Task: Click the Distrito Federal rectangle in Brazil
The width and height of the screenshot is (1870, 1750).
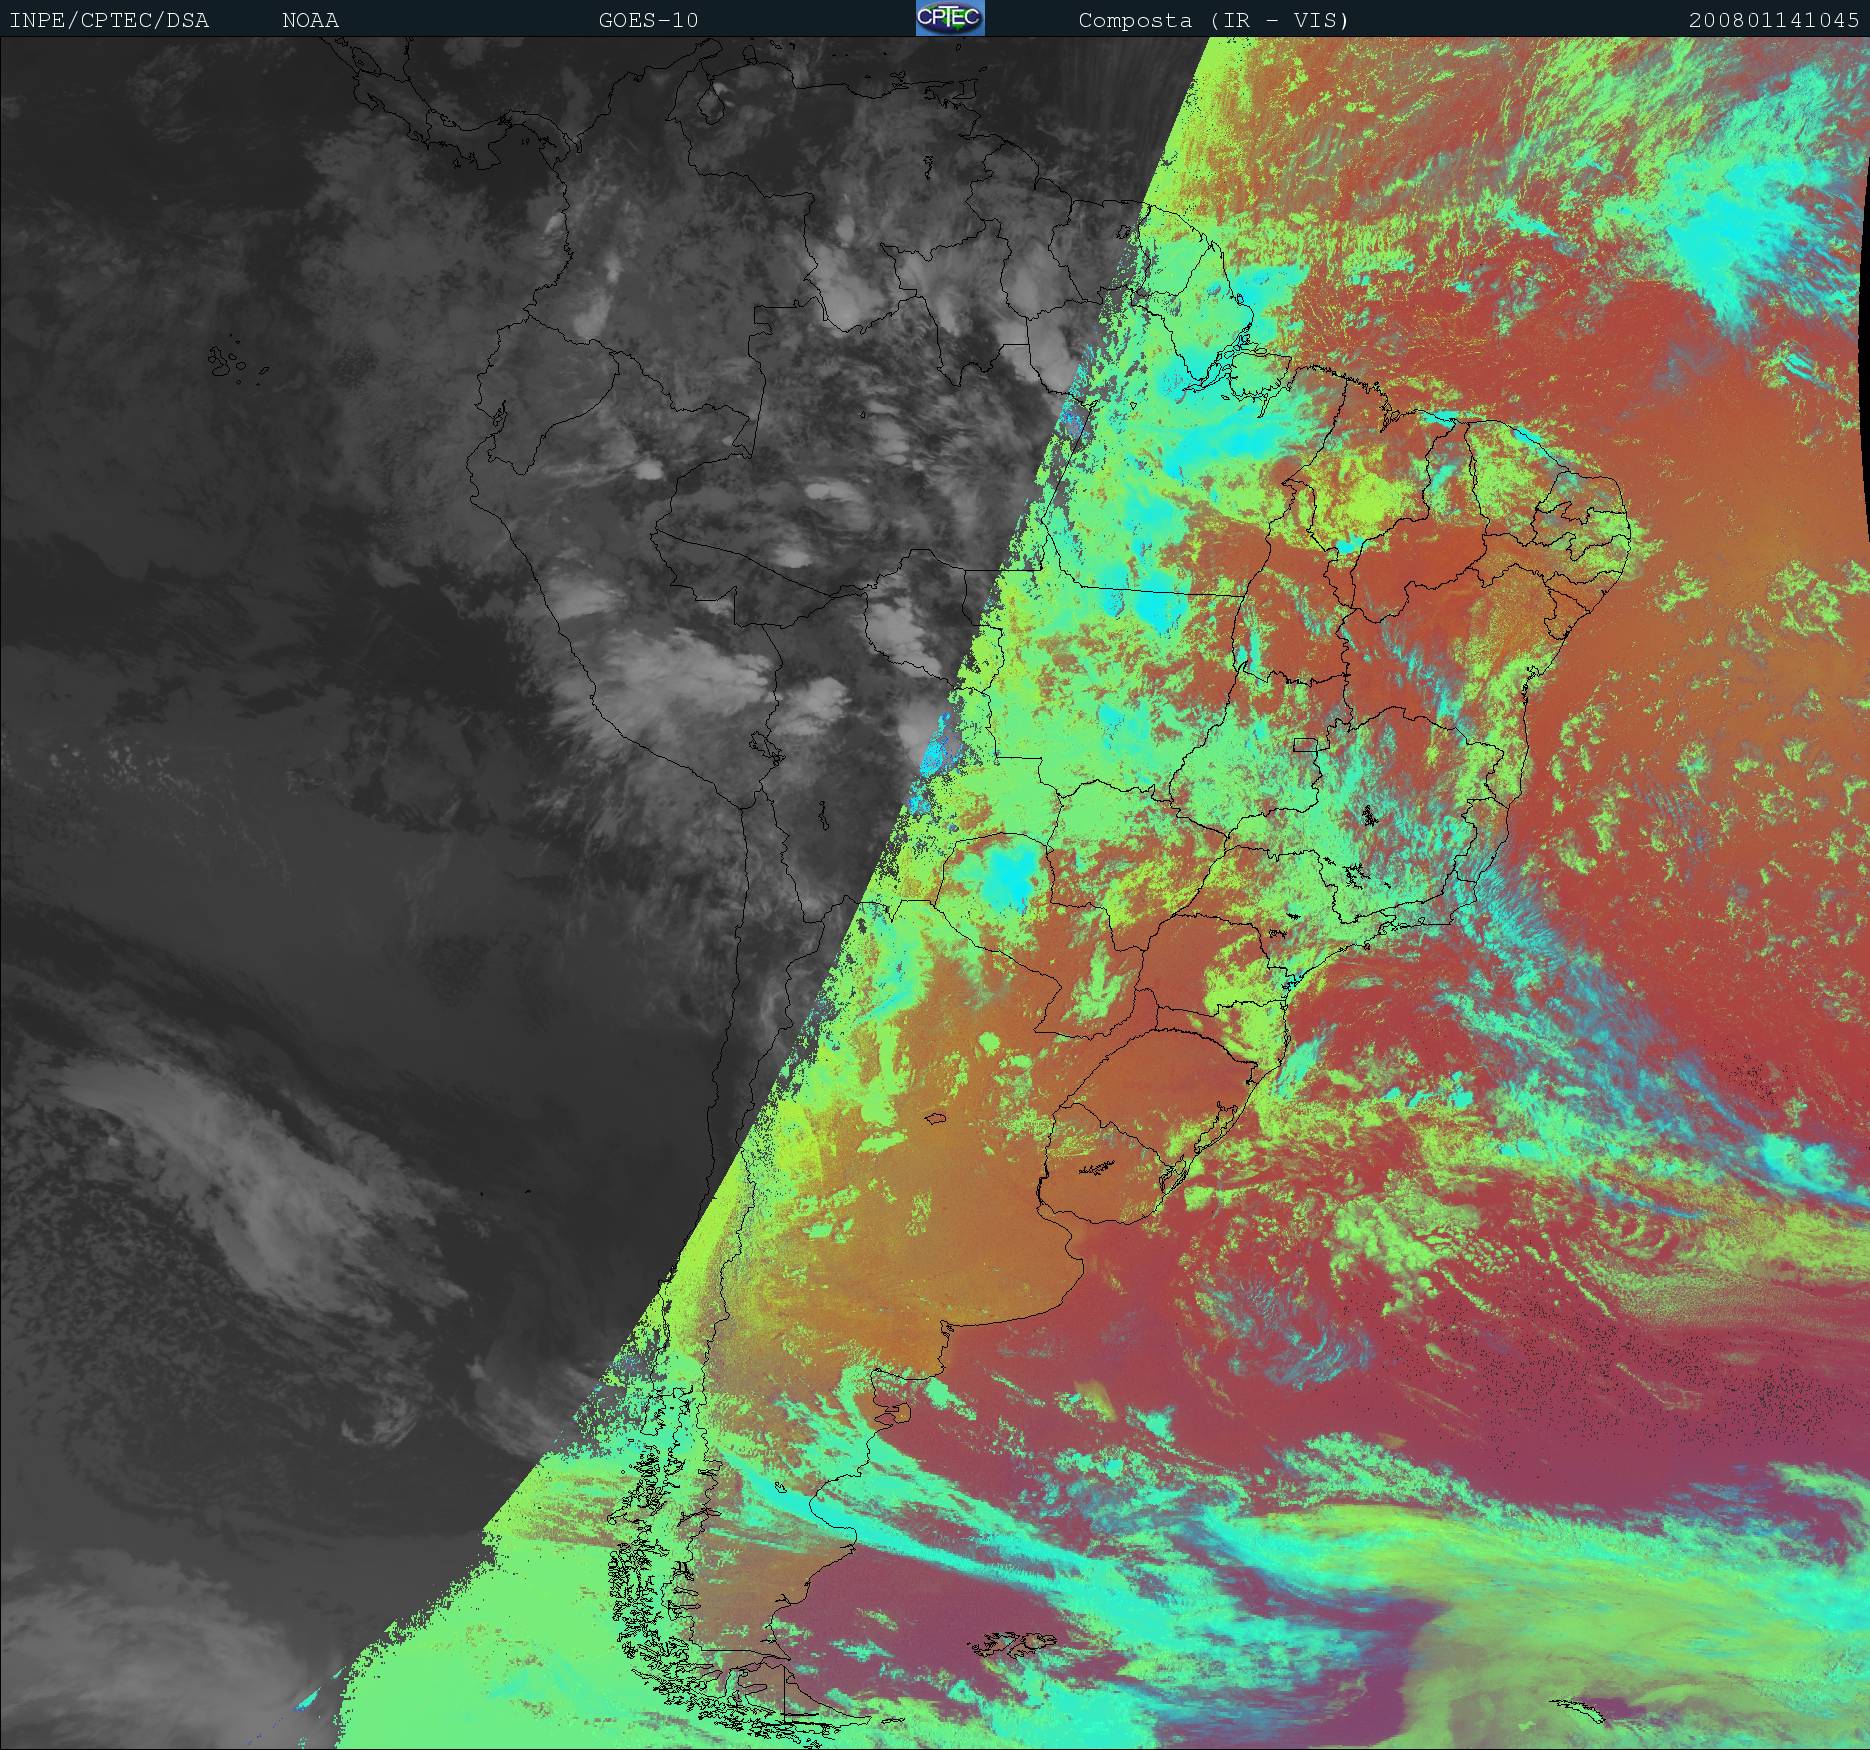Action: 1305,744
